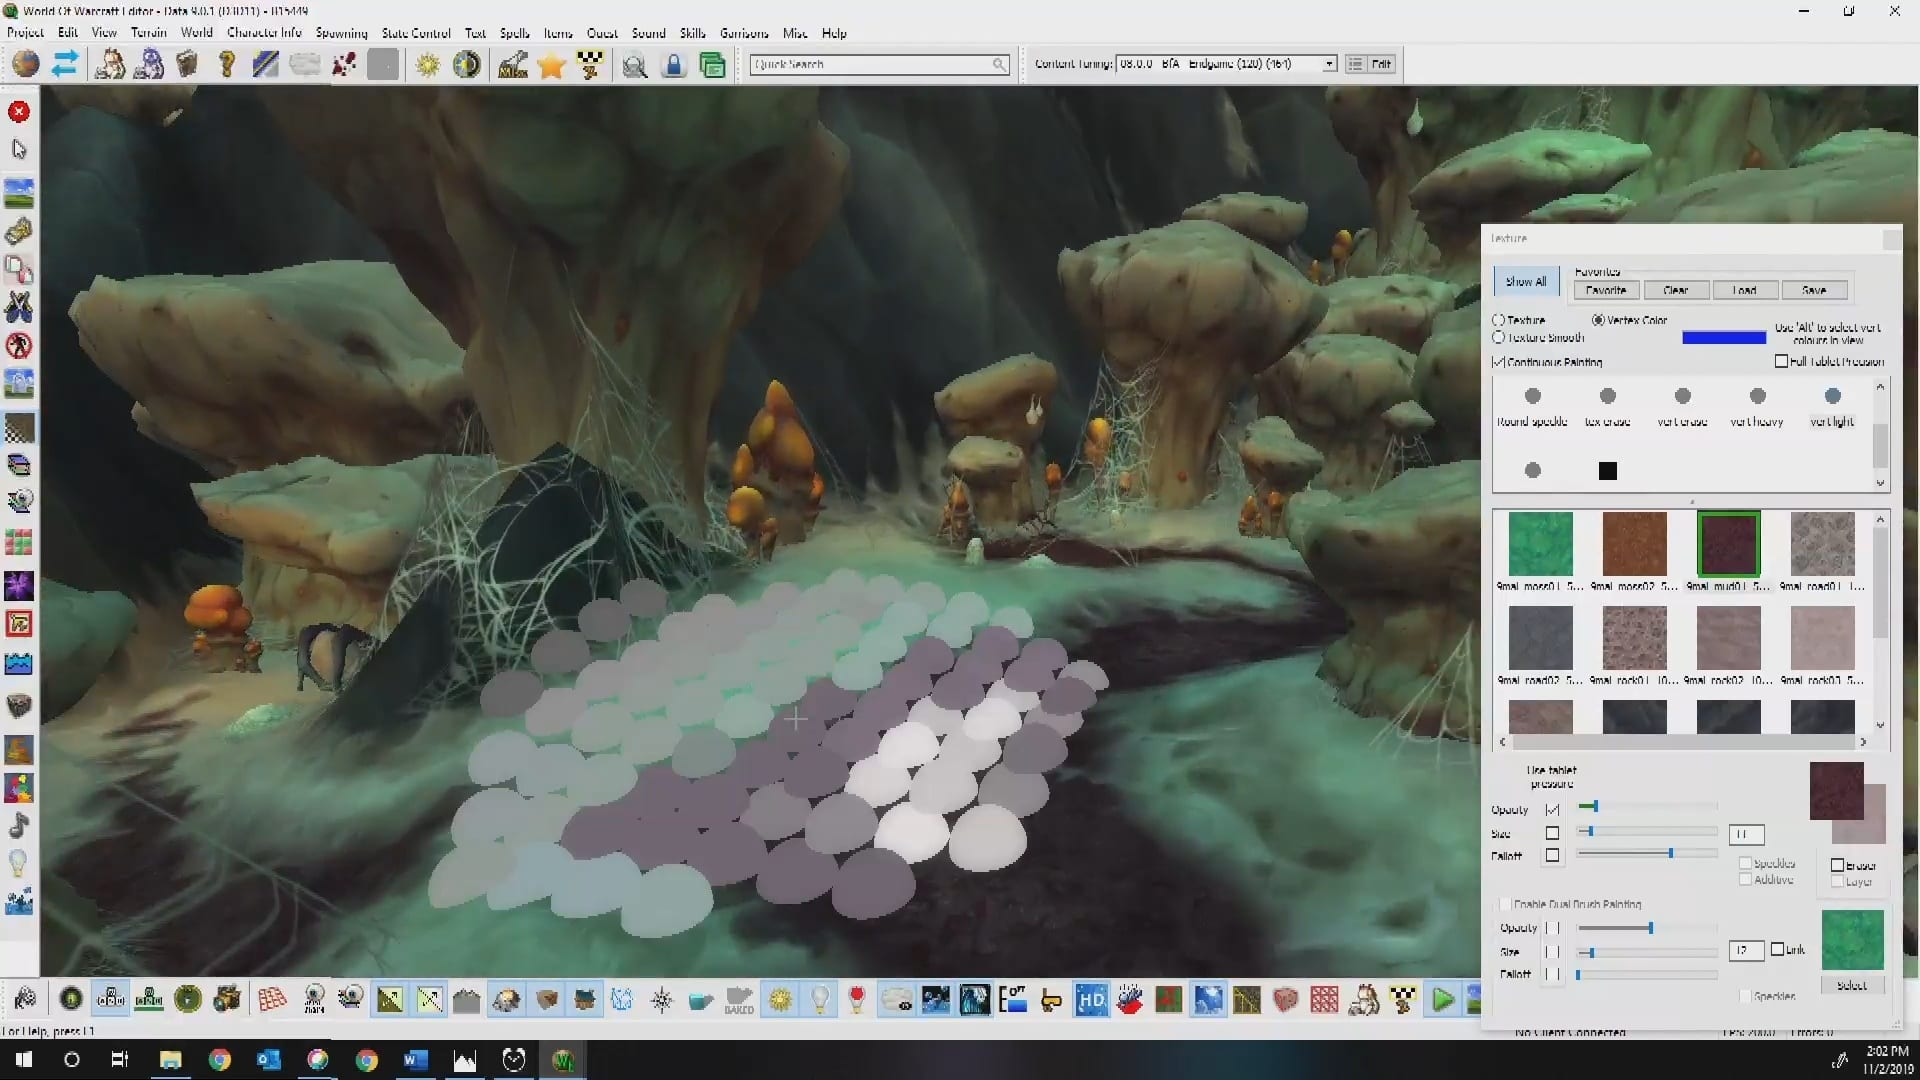This screenshot has height=1080, width=1920.
Task: Open the Content Tuning dropdown
Action: [x=1329, y=64]
